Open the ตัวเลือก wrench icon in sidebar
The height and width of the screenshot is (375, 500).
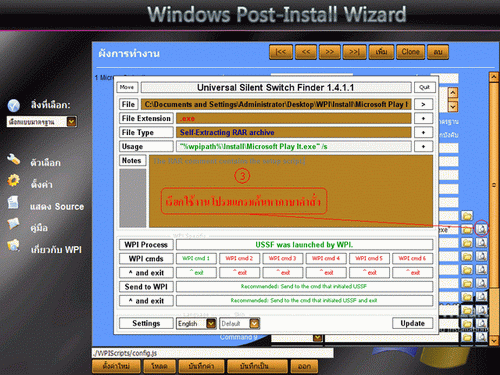point(13,160)
